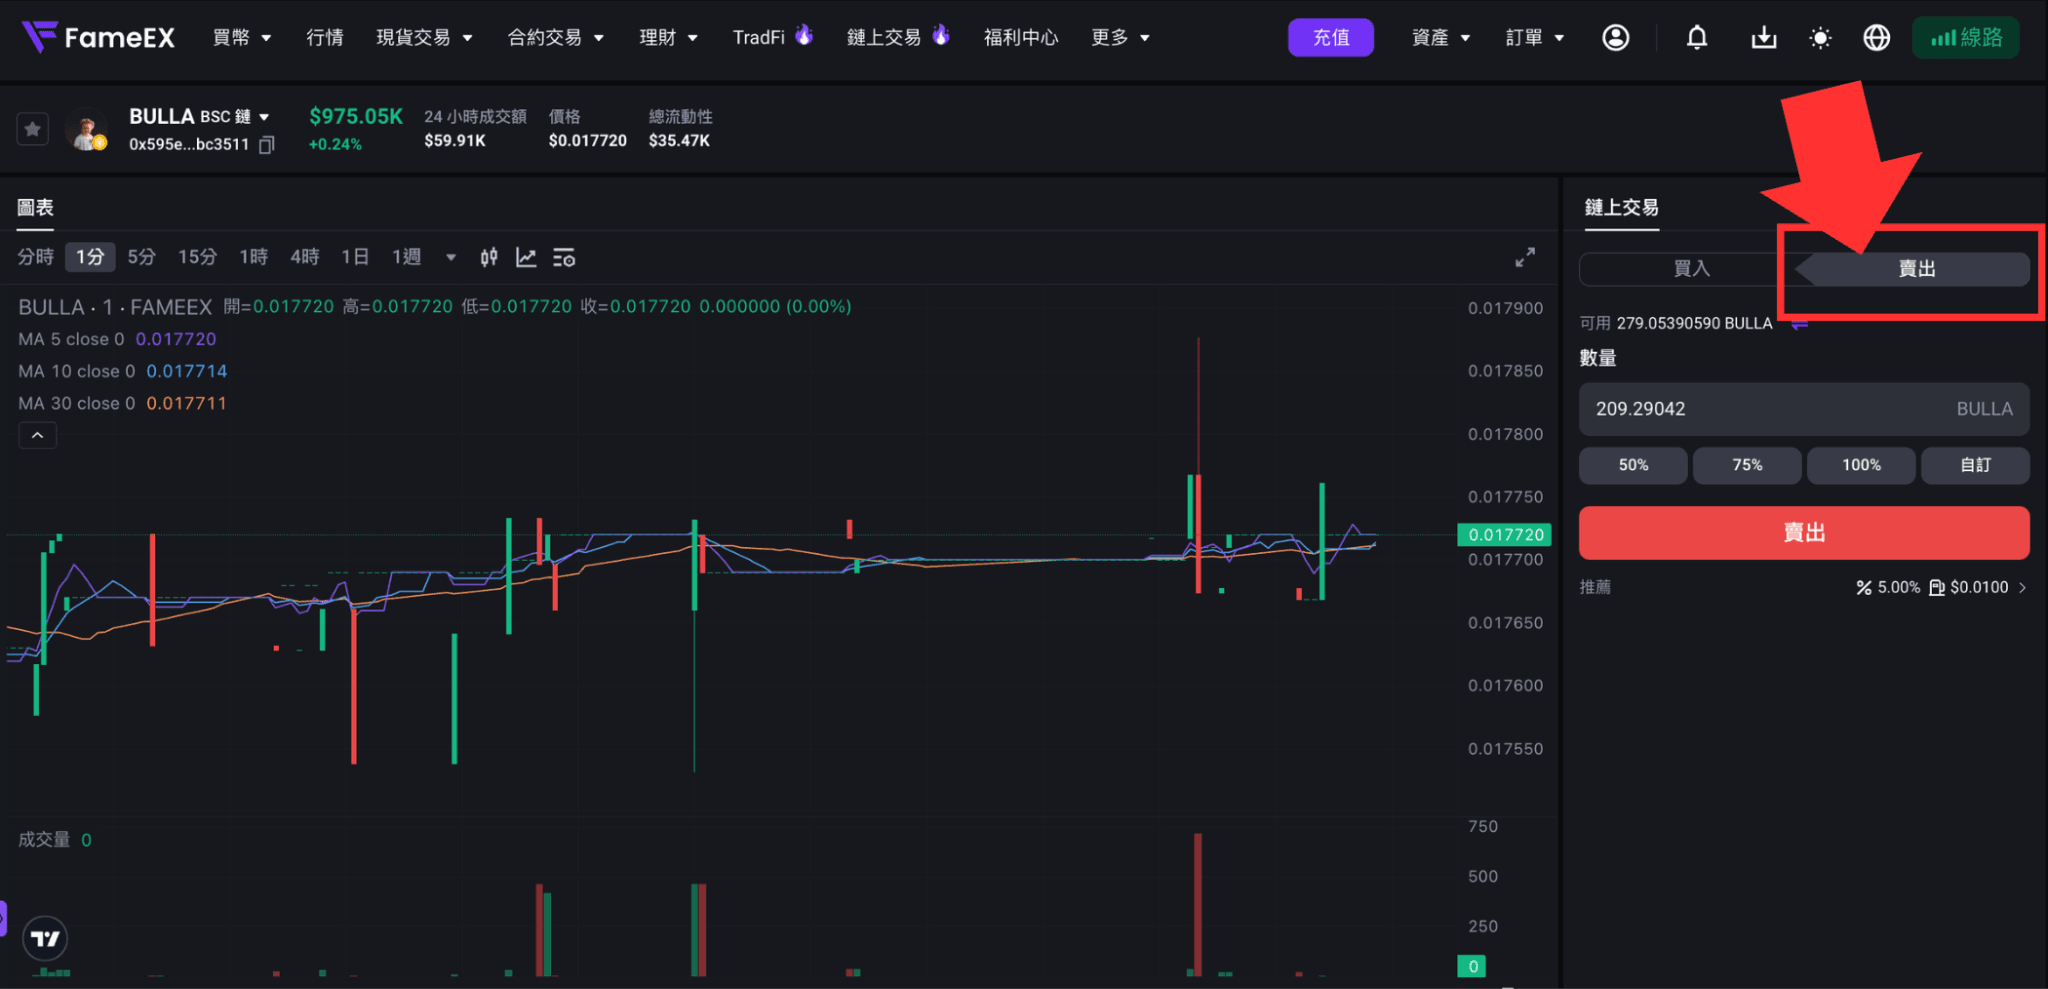This screenshot has width=2048, height=989.
Task: Expand the 理財 dropdown
Action: [x=668, y=38]
